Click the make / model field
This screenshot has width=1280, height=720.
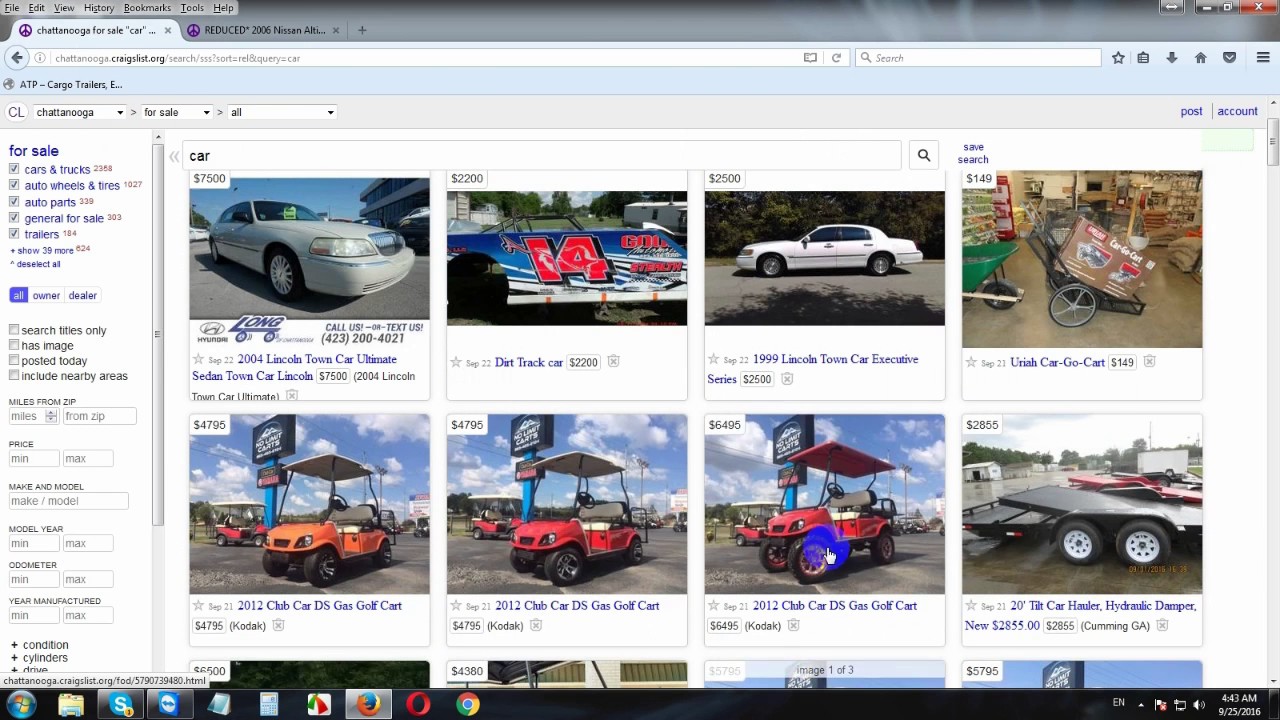pyautogui.click(x=68, y=501)
